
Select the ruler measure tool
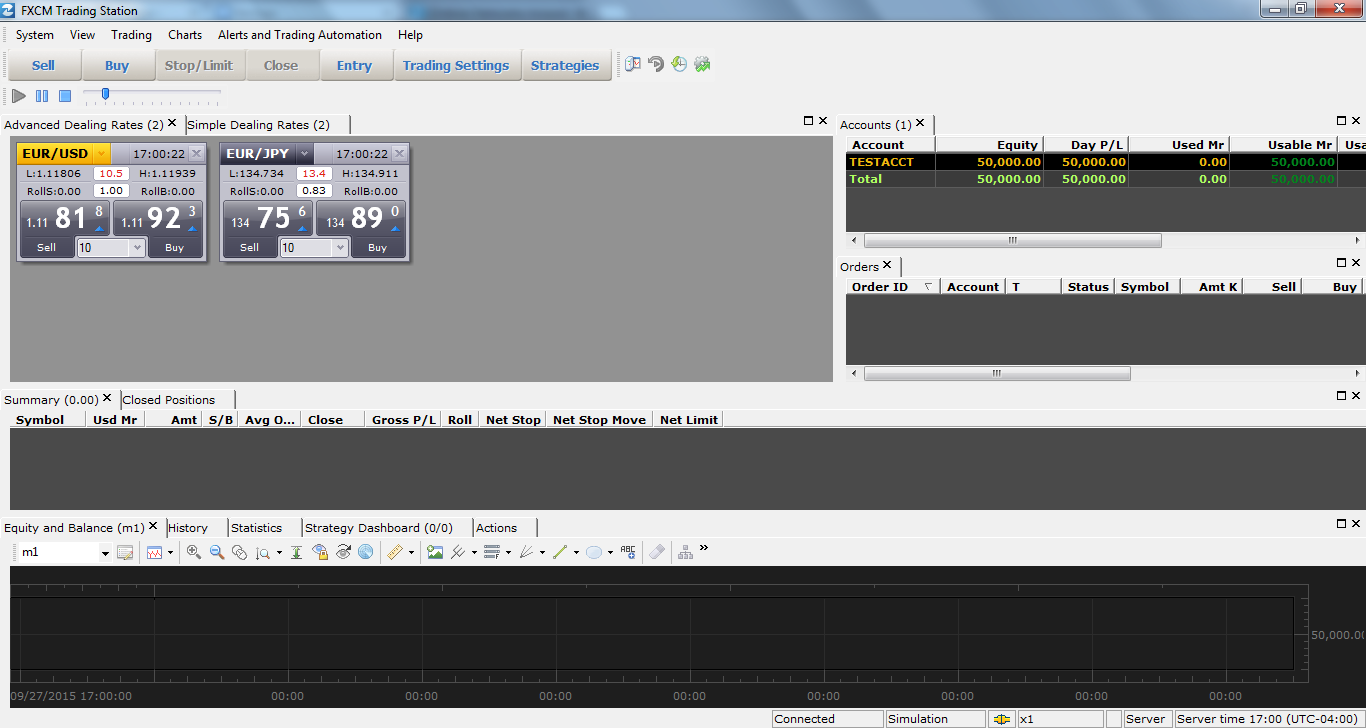click(394, 552)
